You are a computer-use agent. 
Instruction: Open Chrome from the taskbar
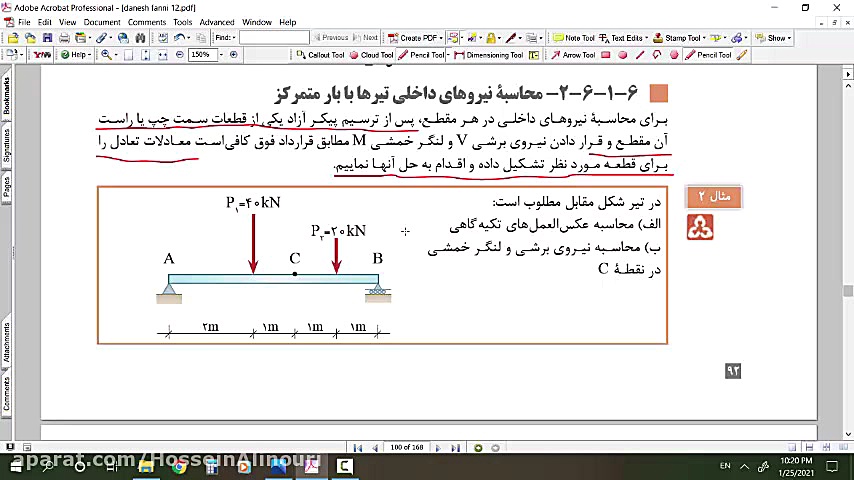coord(179,466)
